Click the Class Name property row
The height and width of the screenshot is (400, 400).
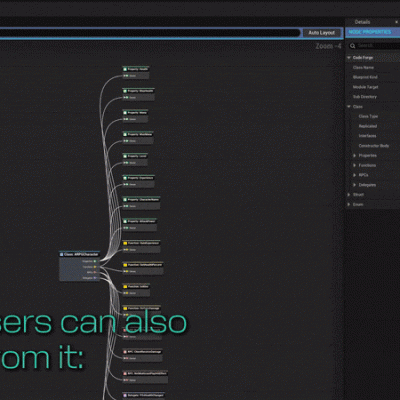tap(373, 68)
